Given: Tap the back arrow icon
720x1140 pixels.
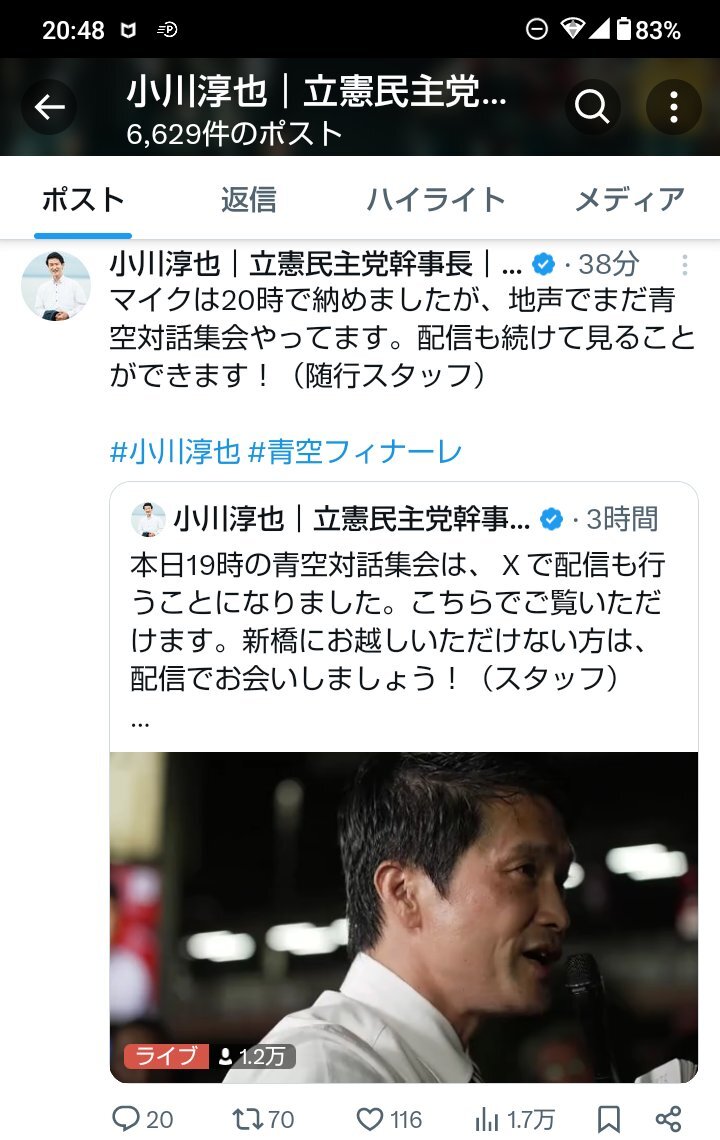Looking at the screenshot, I should [49, 108].
